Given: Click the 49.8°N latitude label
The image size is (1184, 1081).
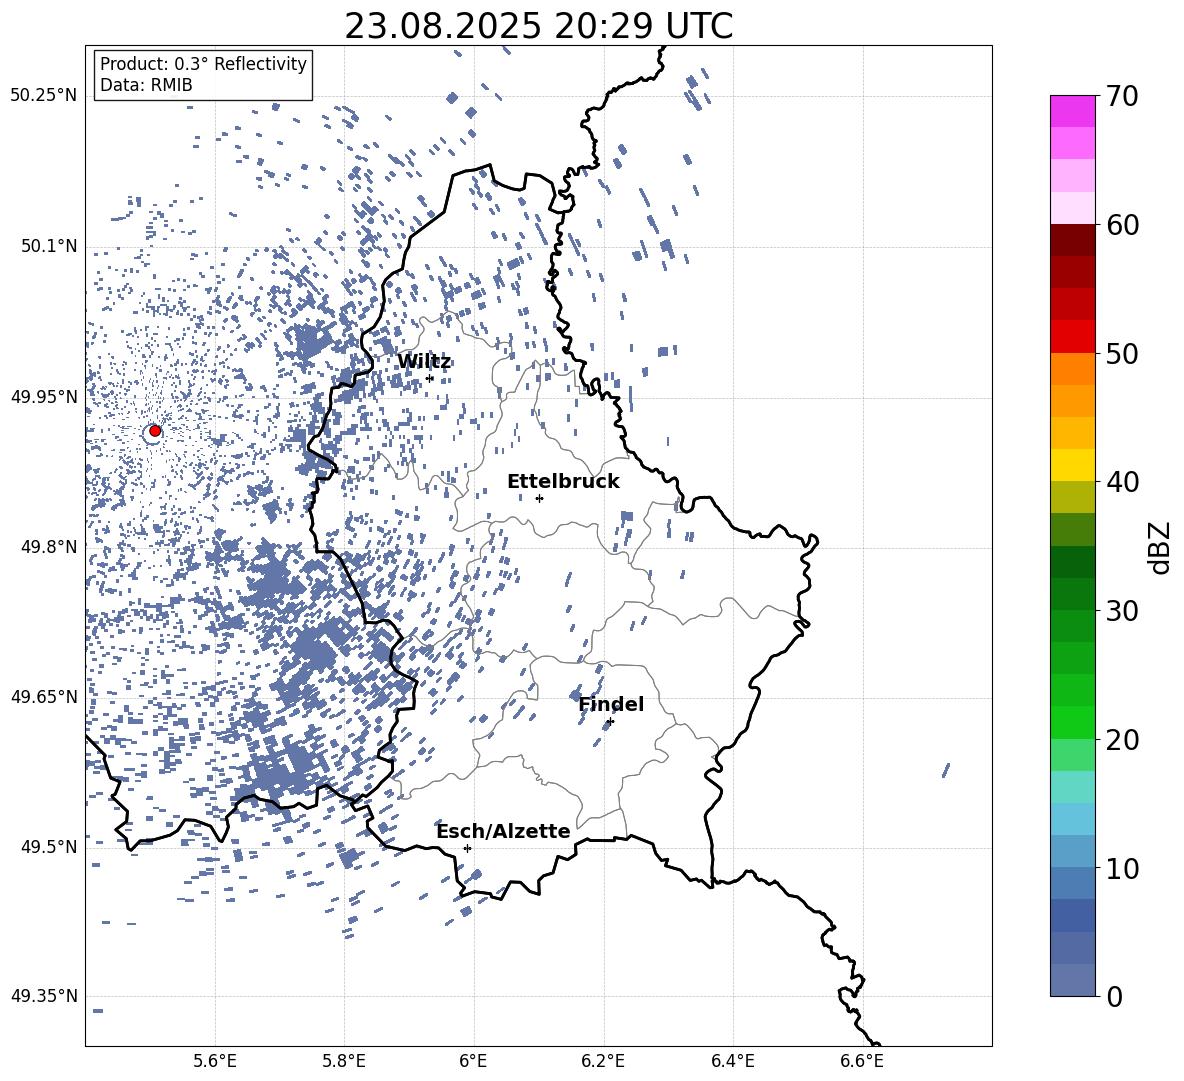Looking at the screenshot, I should click(48, 547).
